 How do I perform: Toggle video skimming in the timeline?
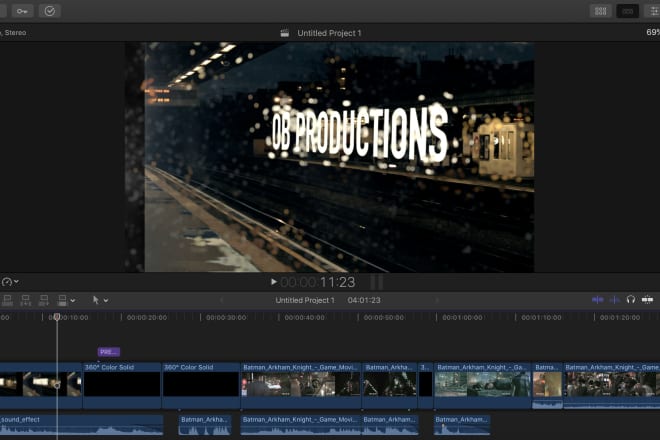pos(598,300)
